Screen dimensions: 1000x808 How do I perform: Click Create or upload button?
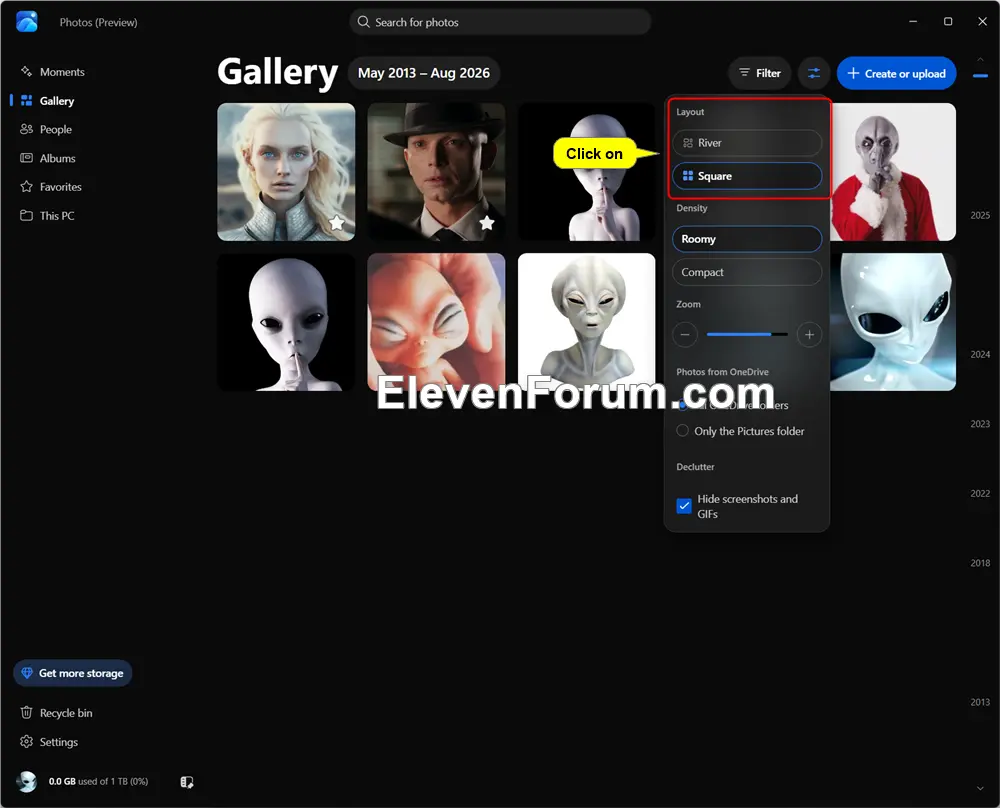pyautogui.click(x=897, y=73)
